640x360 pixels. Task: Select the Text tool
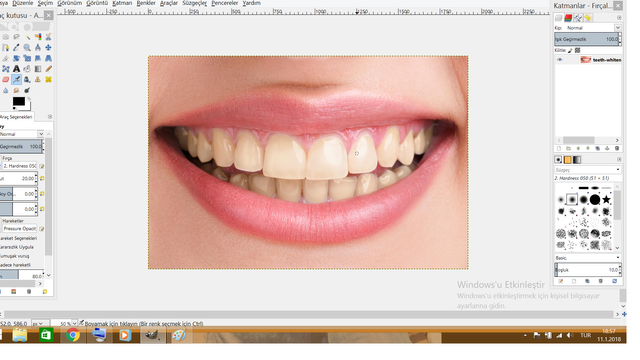[x=16, y=69]
